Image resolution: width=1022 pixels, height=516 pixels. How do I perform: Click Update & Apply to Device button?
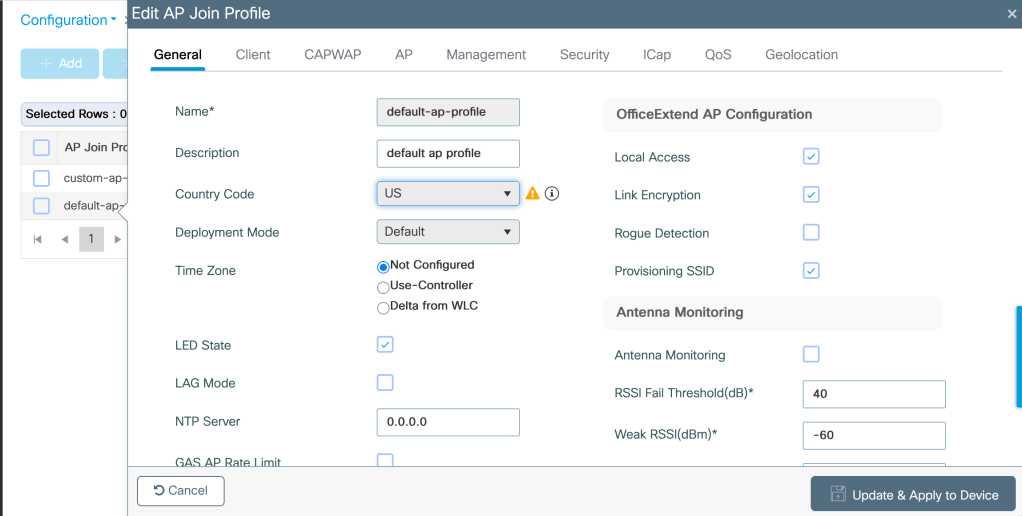(x=913, y=494)
